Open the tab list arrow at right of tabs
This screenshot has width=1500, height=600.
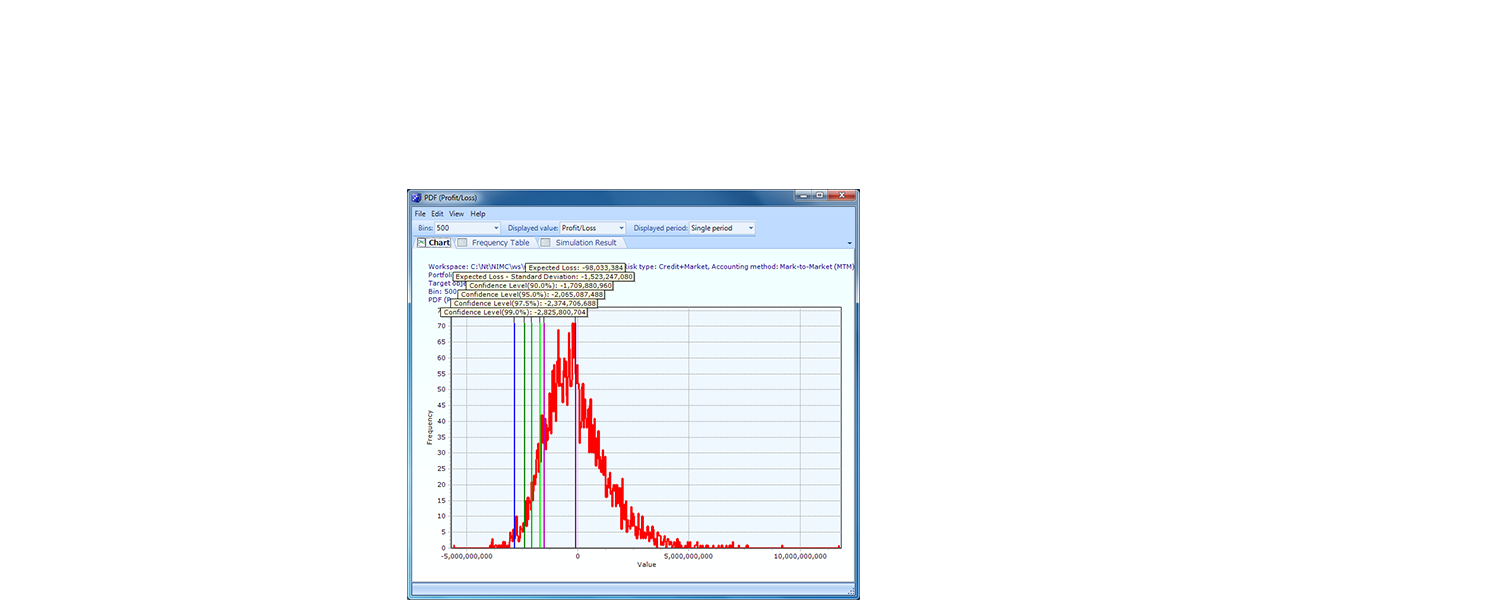click(x=850, y=243)
